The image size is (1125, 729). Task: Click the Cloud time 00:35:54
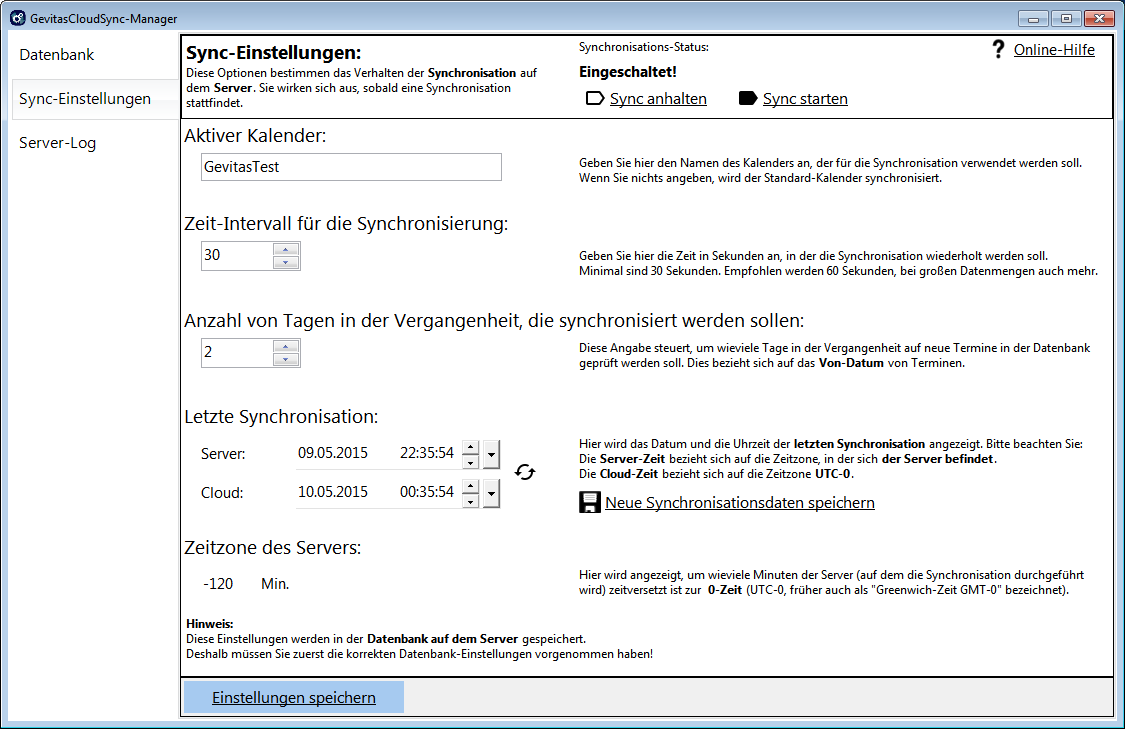[427, 492]
